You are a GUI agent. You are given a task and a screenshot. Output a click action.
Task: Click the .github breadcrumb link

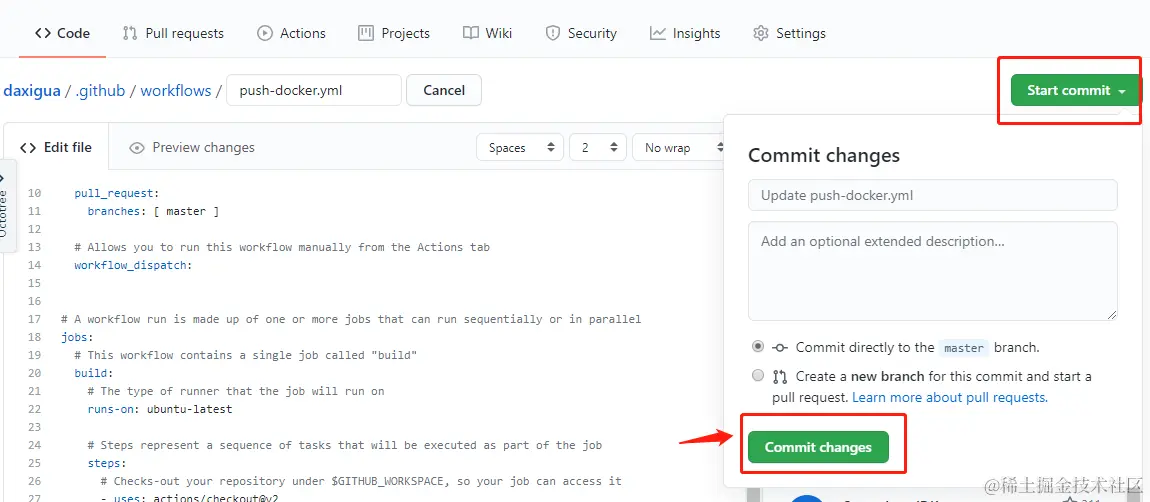[100, 91]
